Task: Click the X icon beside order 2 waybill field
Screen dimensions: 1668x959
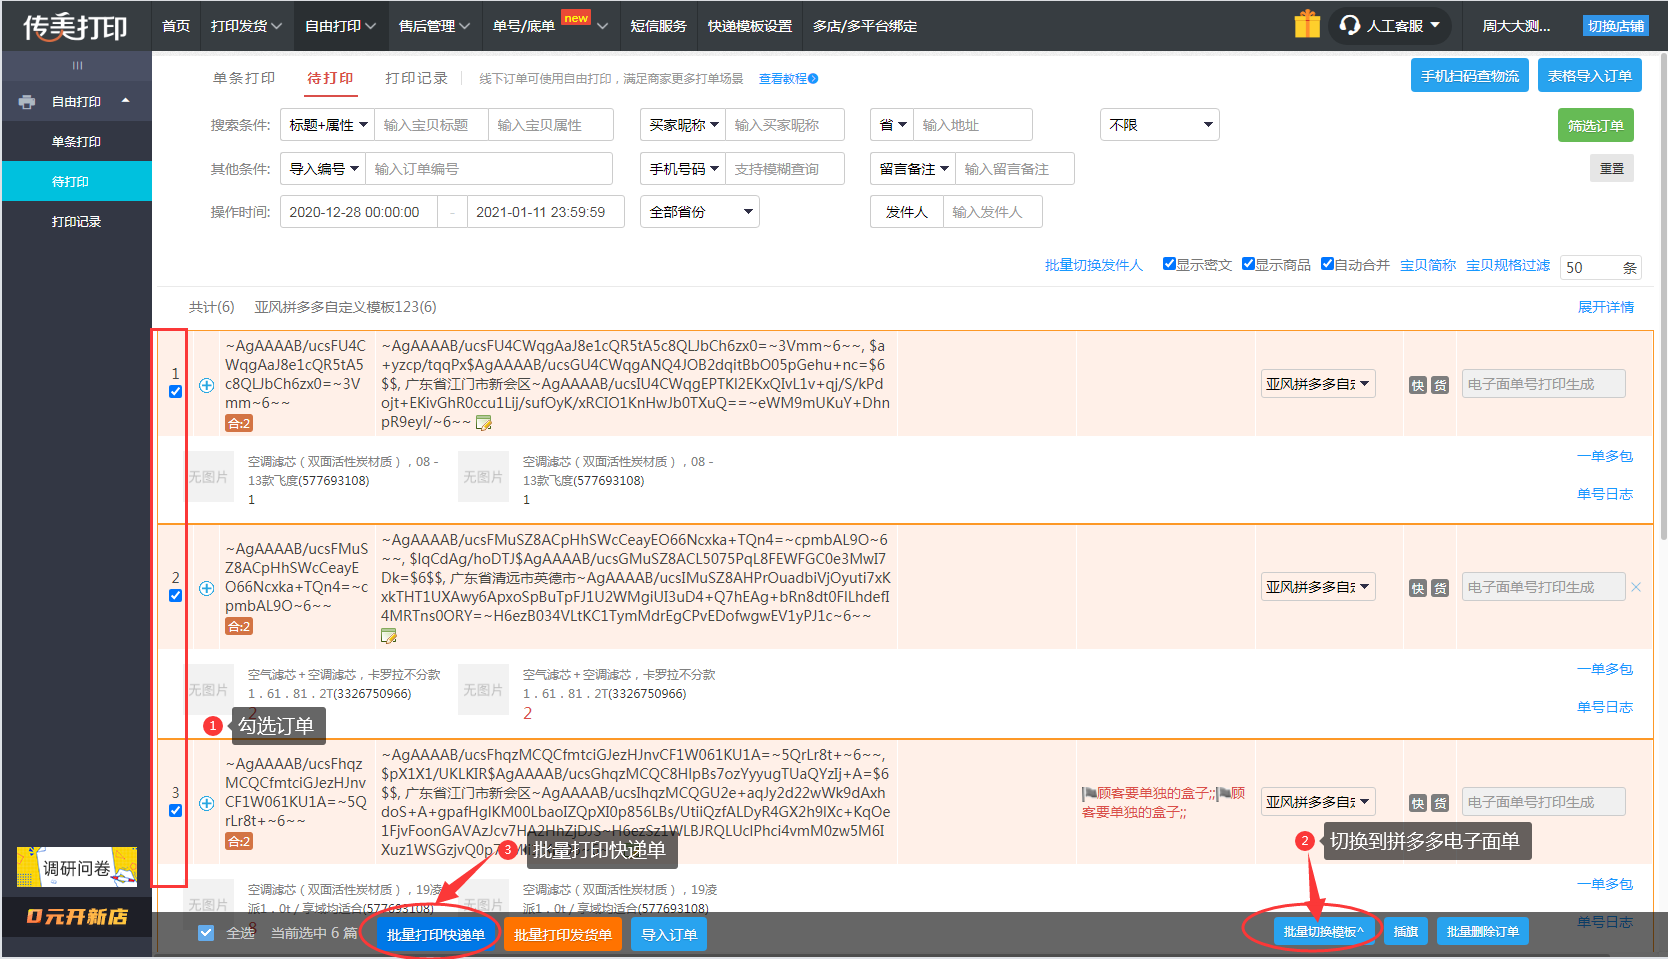Action: [x=1636, y=587]
